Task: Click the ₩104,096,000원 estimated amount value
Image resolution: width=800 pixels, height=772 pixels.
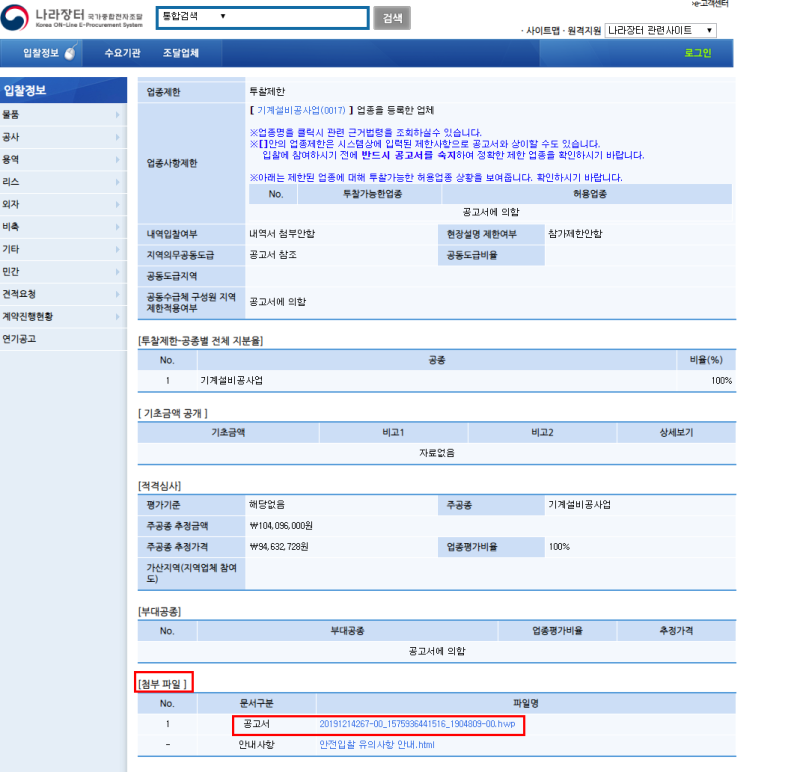Action: [281, 526]
